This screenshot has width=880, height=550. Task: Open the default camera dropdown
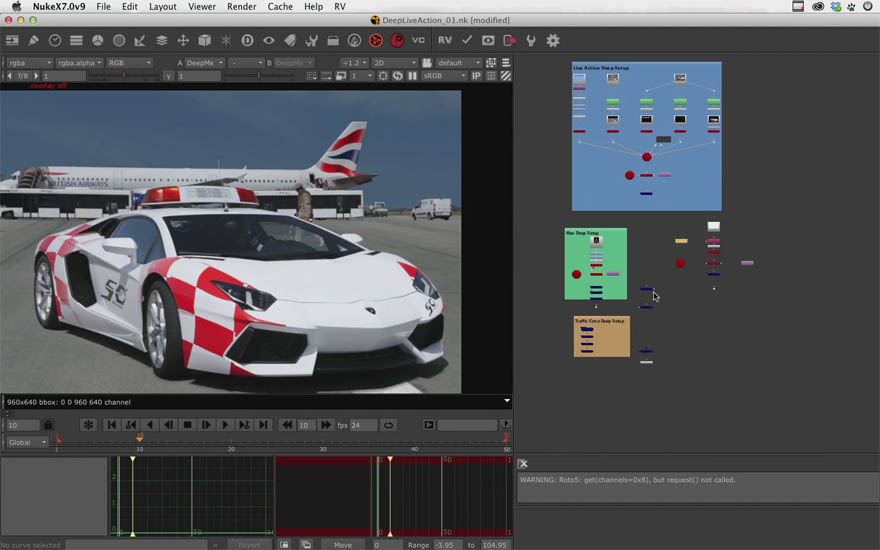pos(459,63)
